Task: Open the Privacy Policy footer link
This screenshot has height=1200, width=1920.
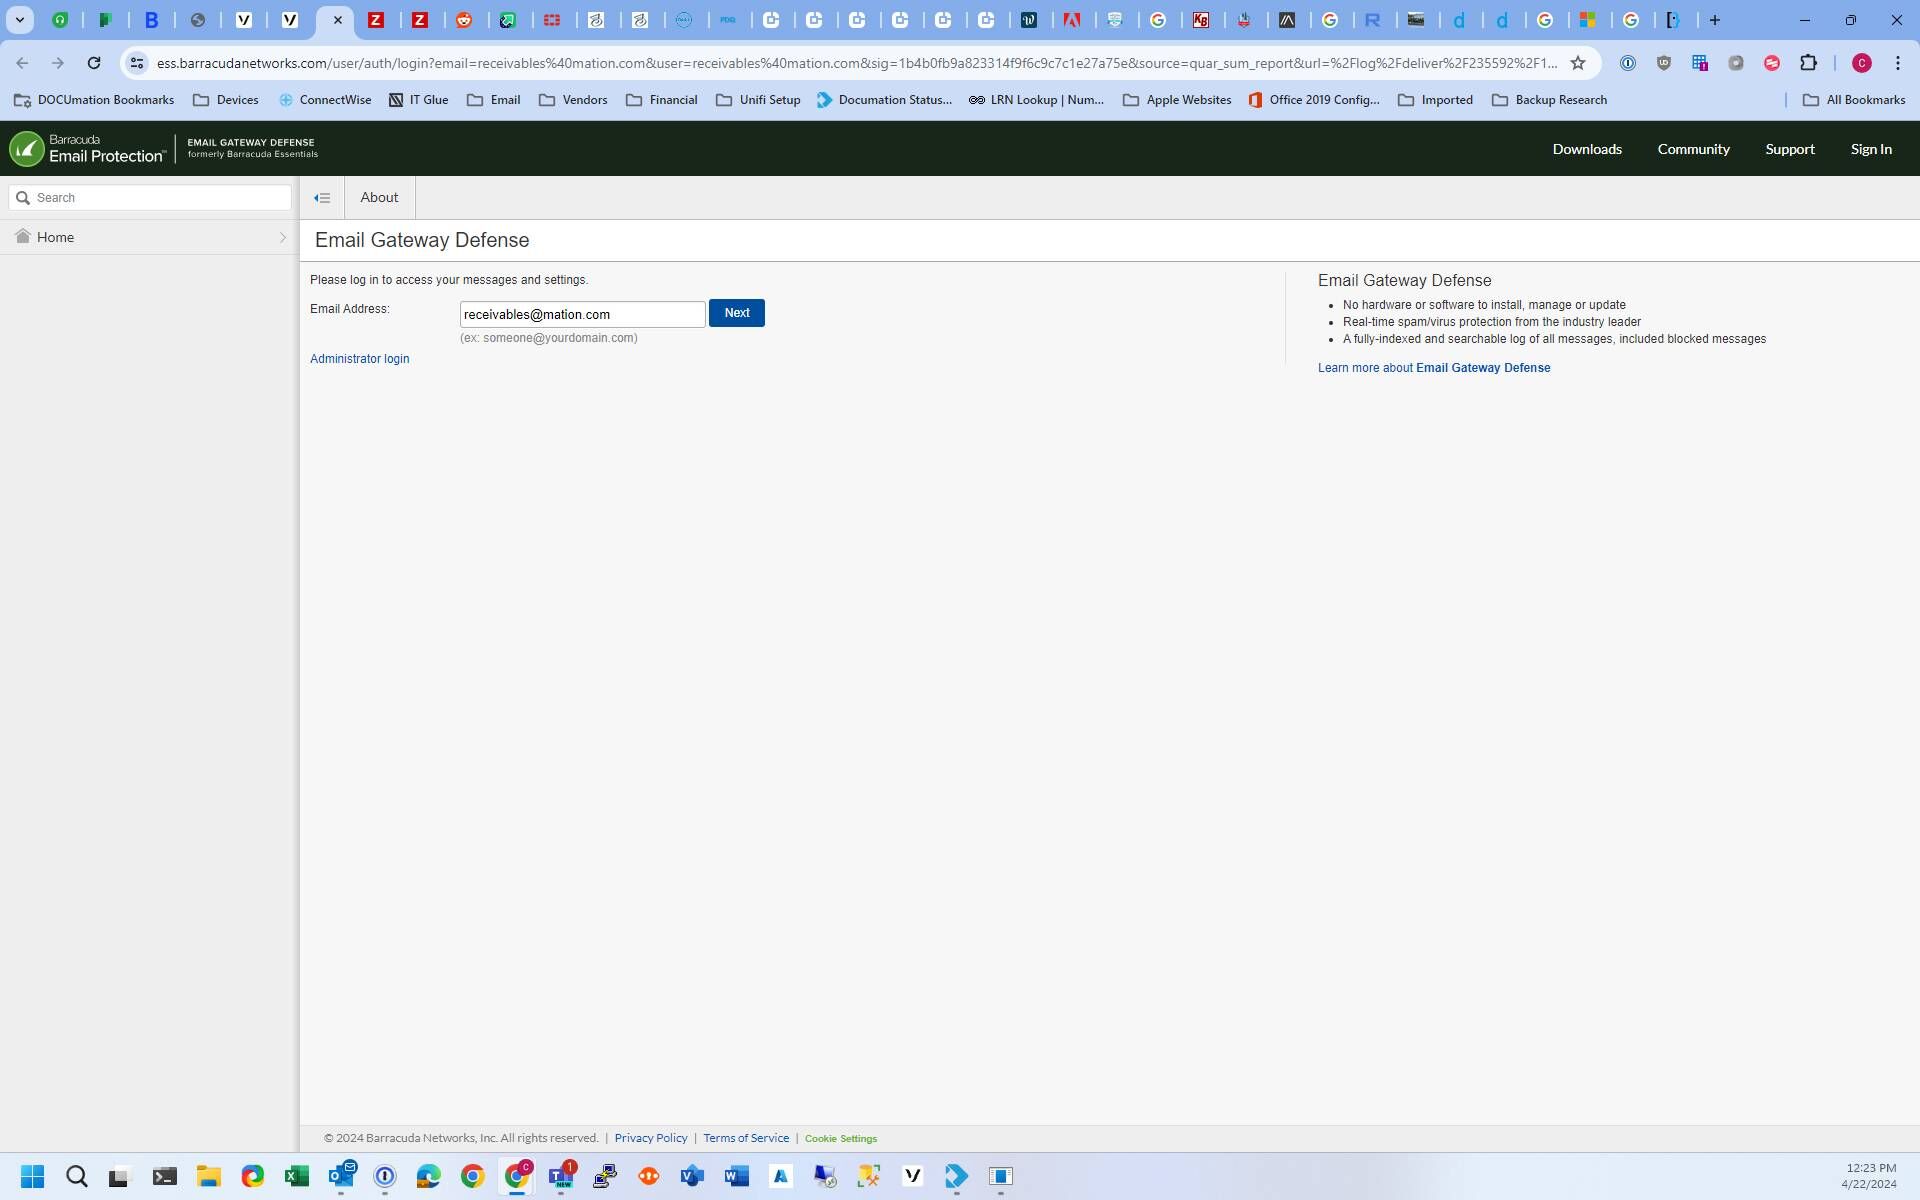Action: [650, 1138]
